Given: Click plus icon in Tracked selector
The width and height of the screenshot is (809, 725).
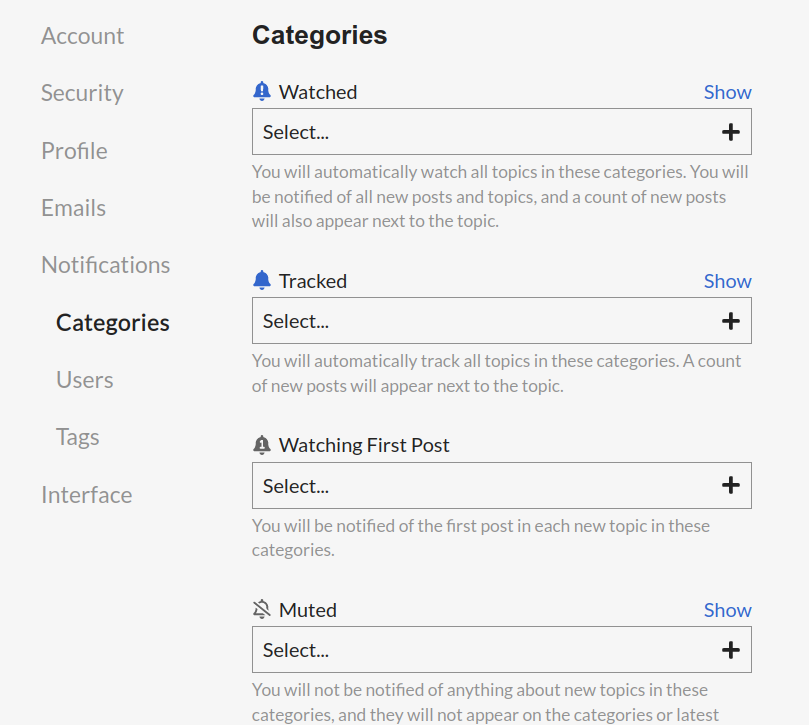Looking at the screenshot, I should (731, 321).
